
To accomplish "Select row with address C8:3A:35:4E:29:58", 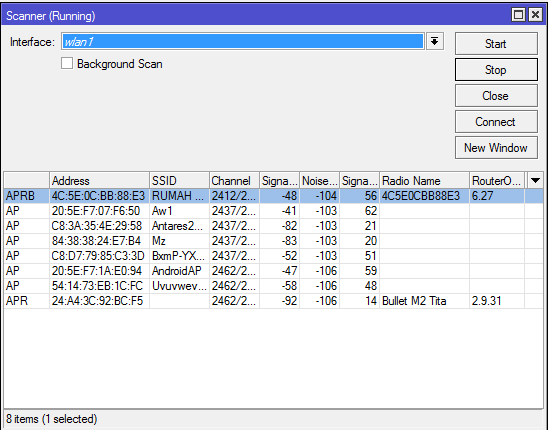I will click(x=273, y=226).
